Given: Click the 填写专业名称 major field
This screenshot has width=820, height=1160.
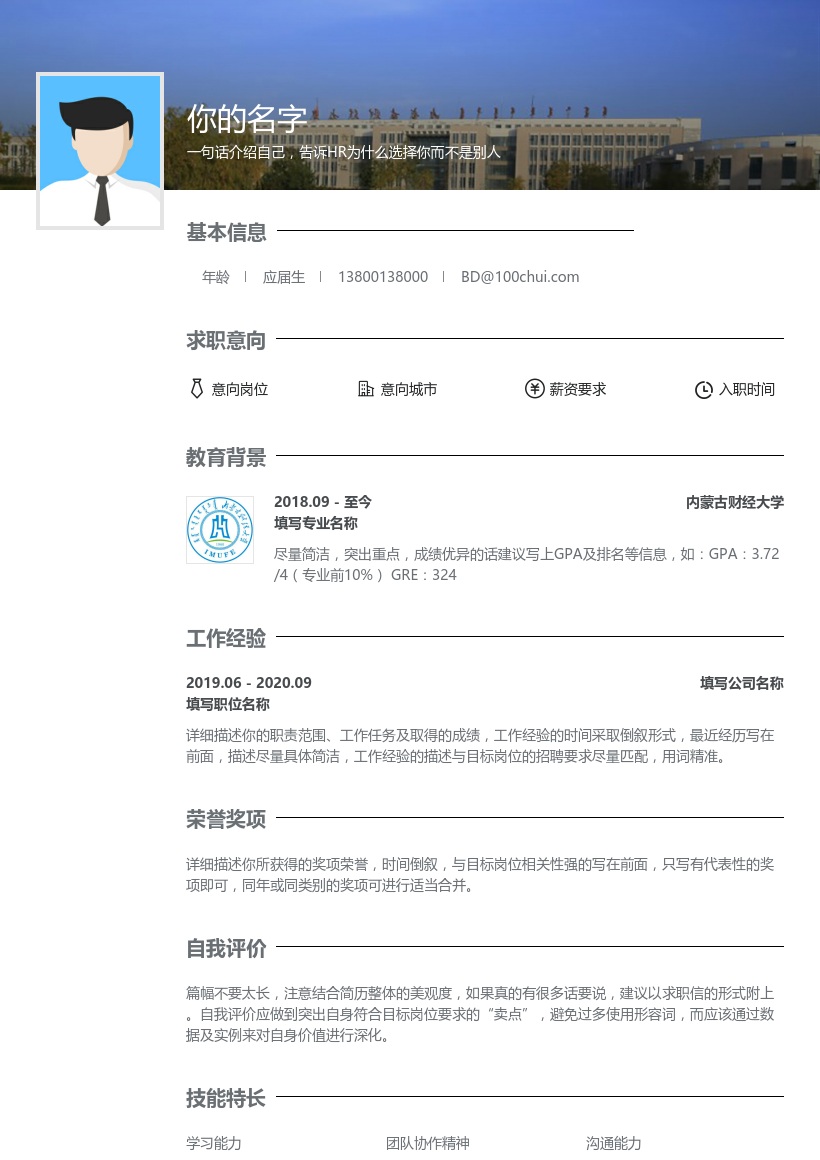Looking at the screenshot, I should pos(316,523).
